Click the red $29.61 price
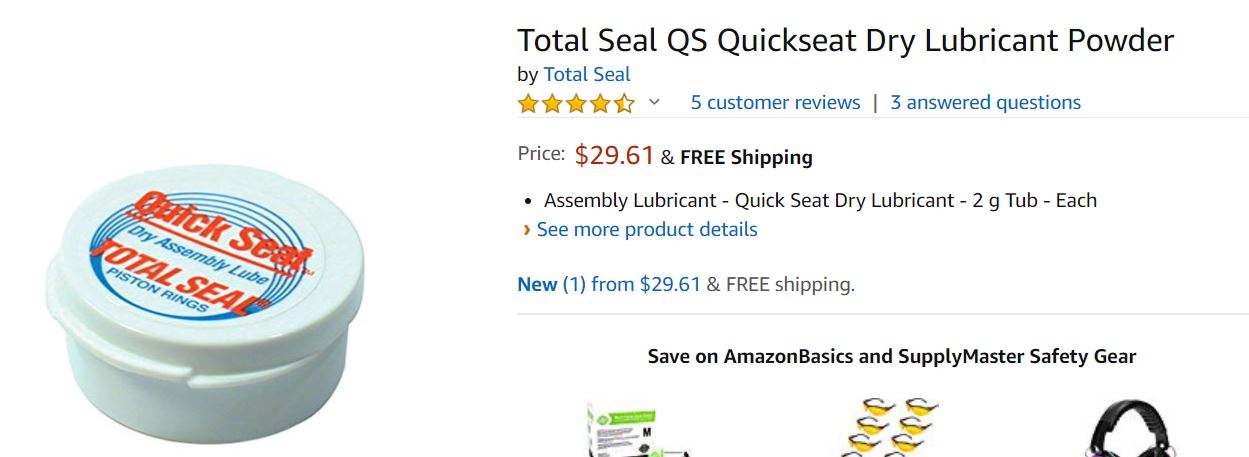The width and height of the screenshot is (1249, 457). pos(614,155)
